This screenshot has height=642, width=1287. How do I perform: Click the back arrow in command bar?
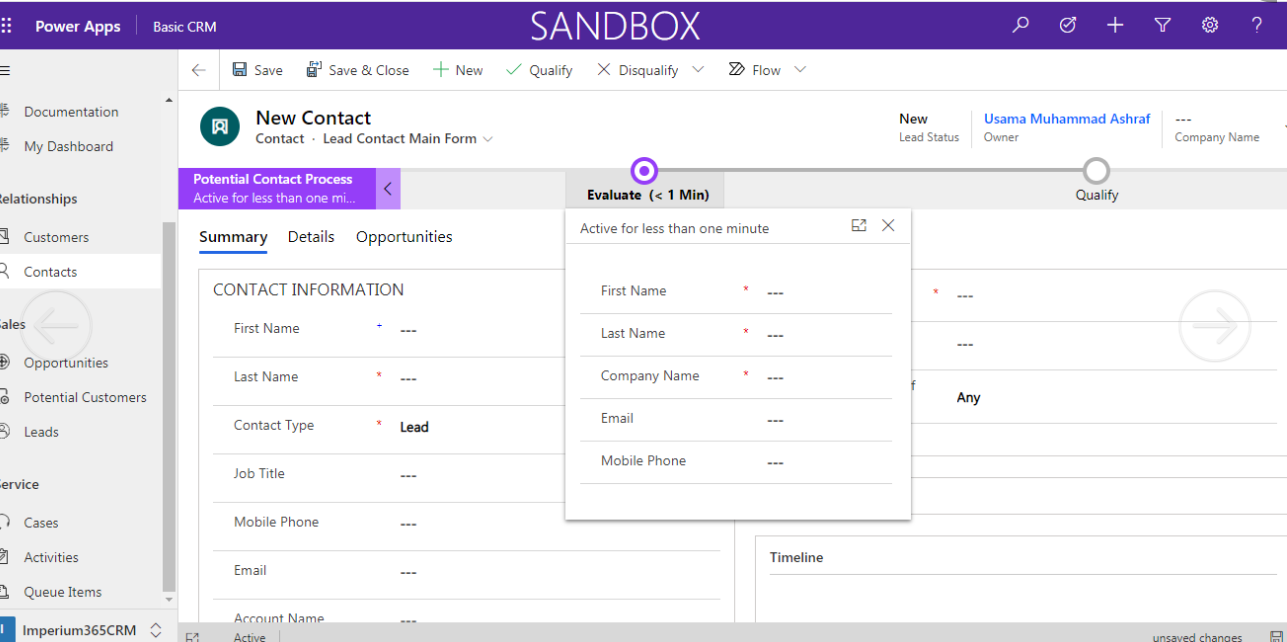[x=198, y=70]
